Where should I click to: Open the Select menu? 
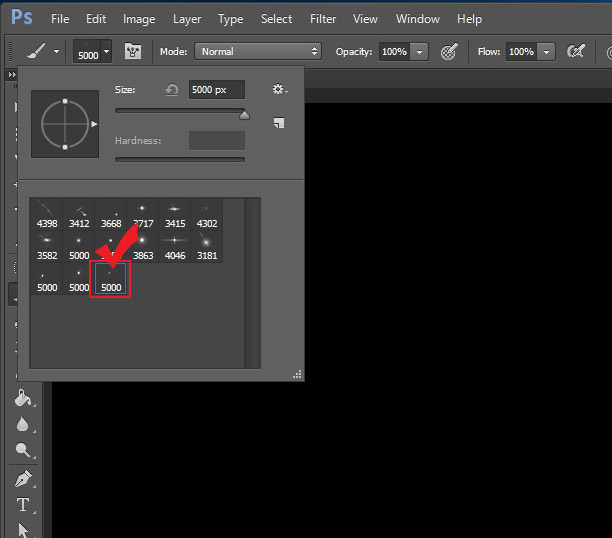276,19
